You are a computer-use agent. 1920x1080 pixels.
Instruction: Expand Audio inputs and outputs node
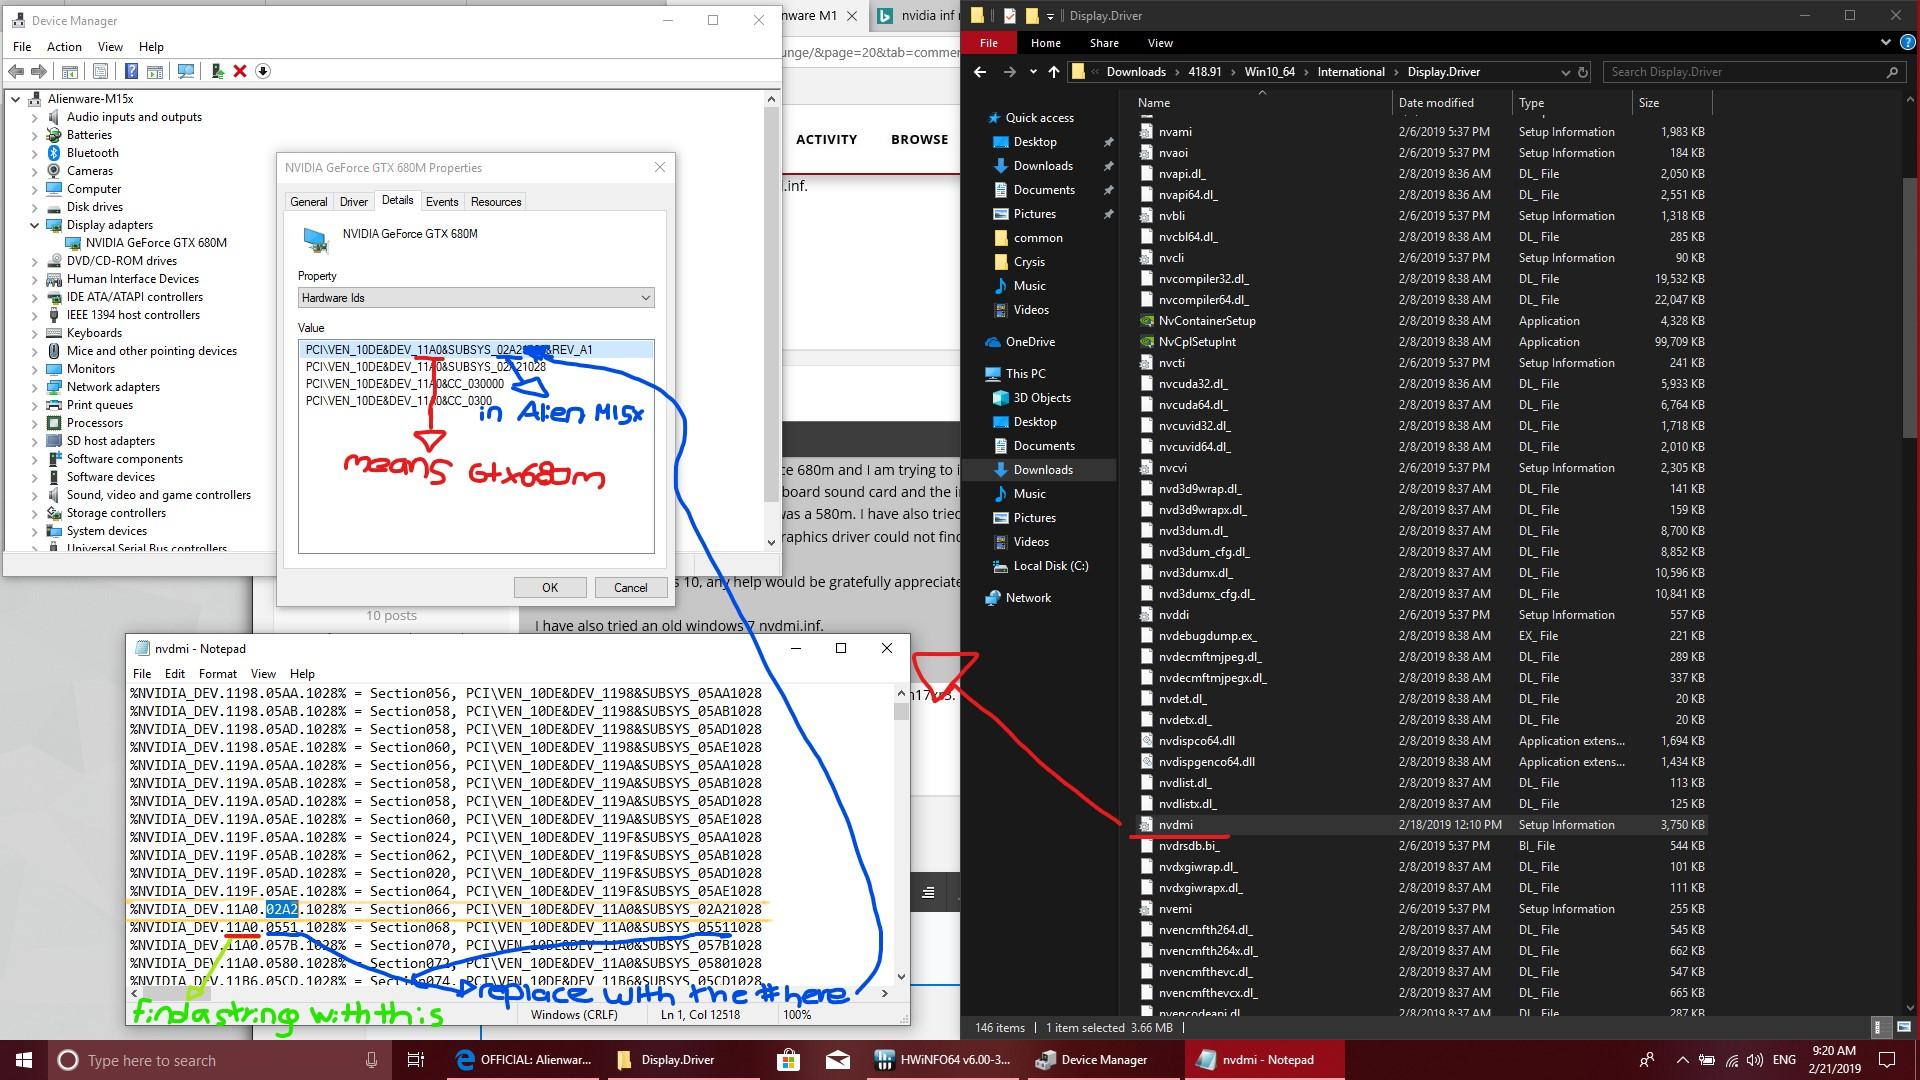point(35,117)
